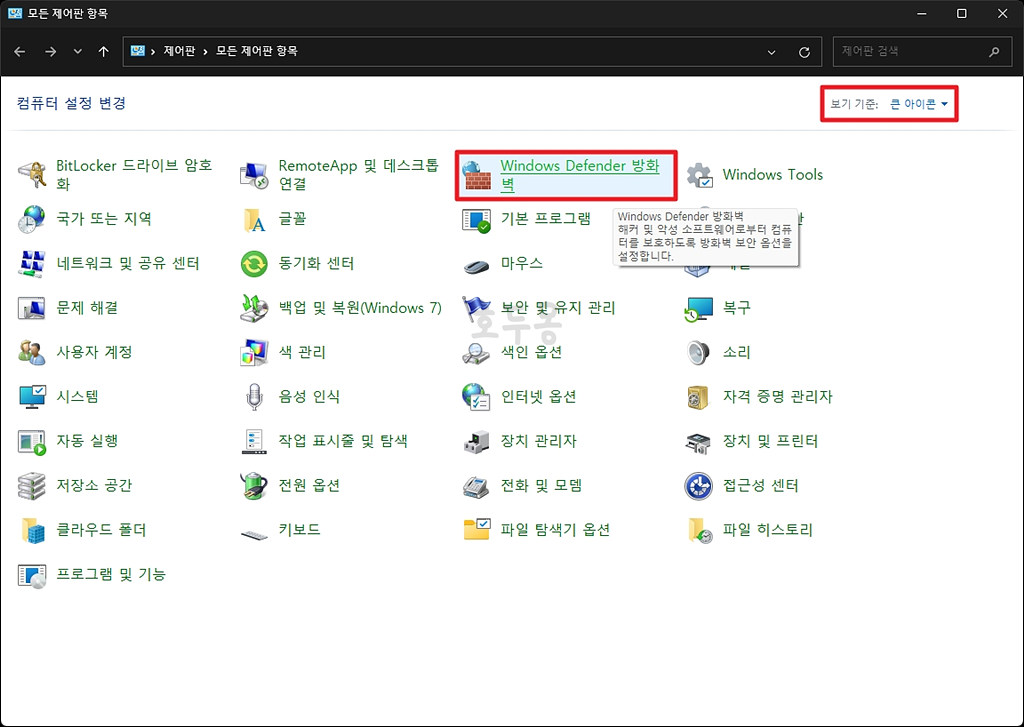Open the 색 관리 icon

point(254,352)
